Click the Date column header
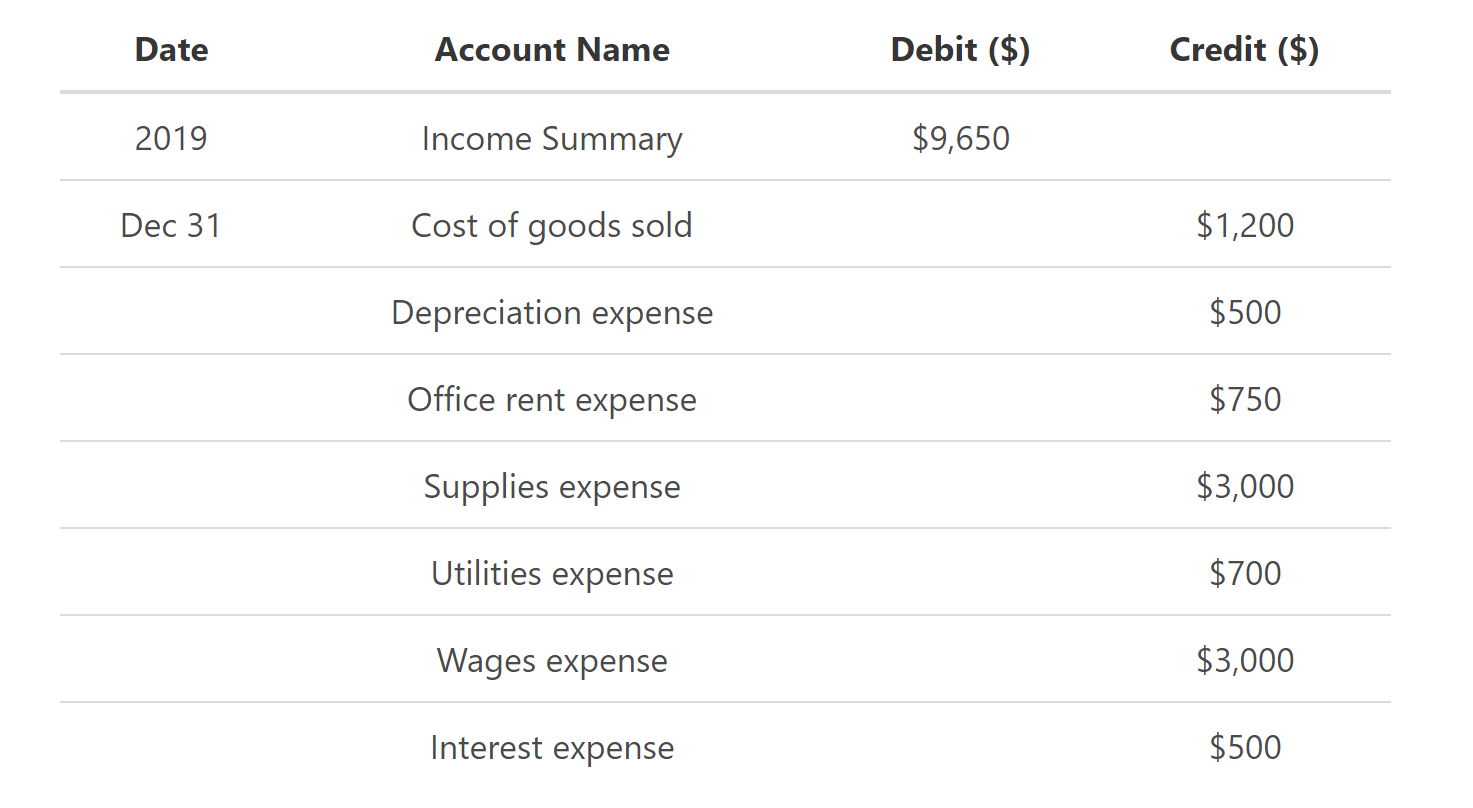 coord(171,50)
